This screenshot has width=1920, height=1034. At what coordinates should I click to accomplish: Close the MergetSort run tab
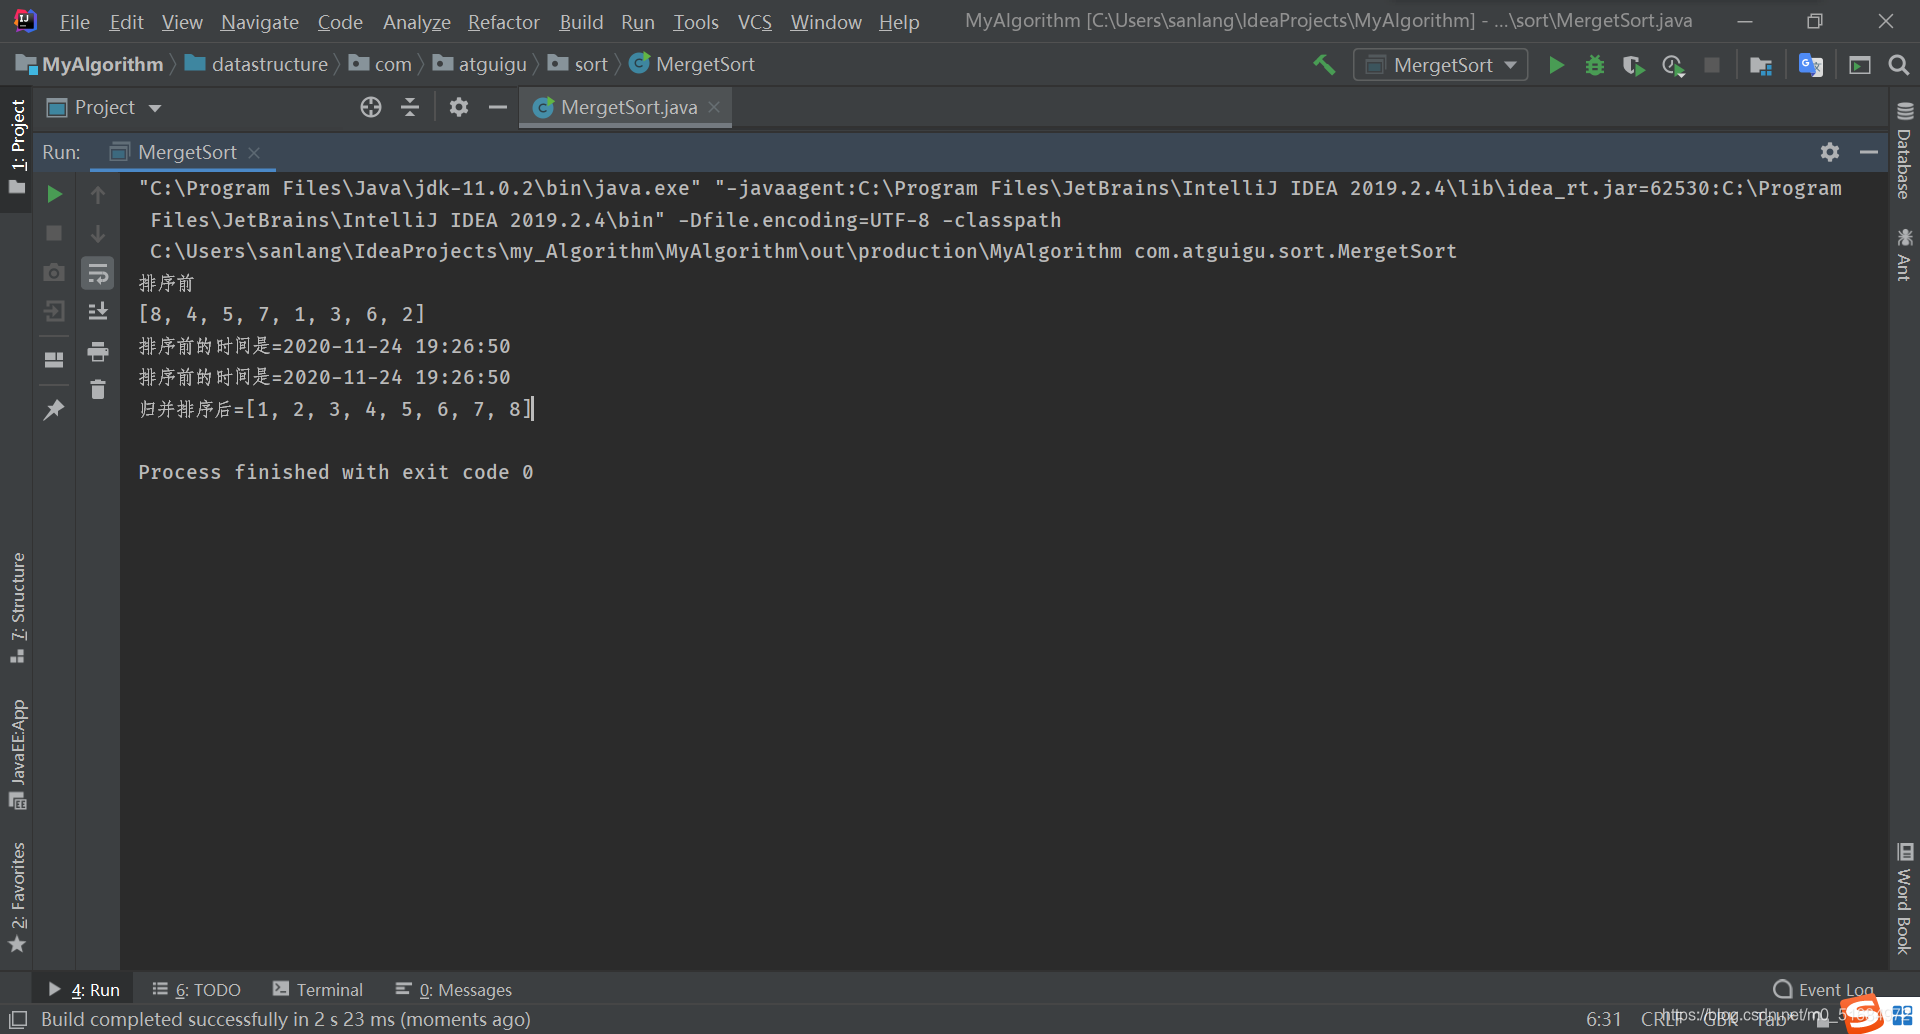click(254, 152)
